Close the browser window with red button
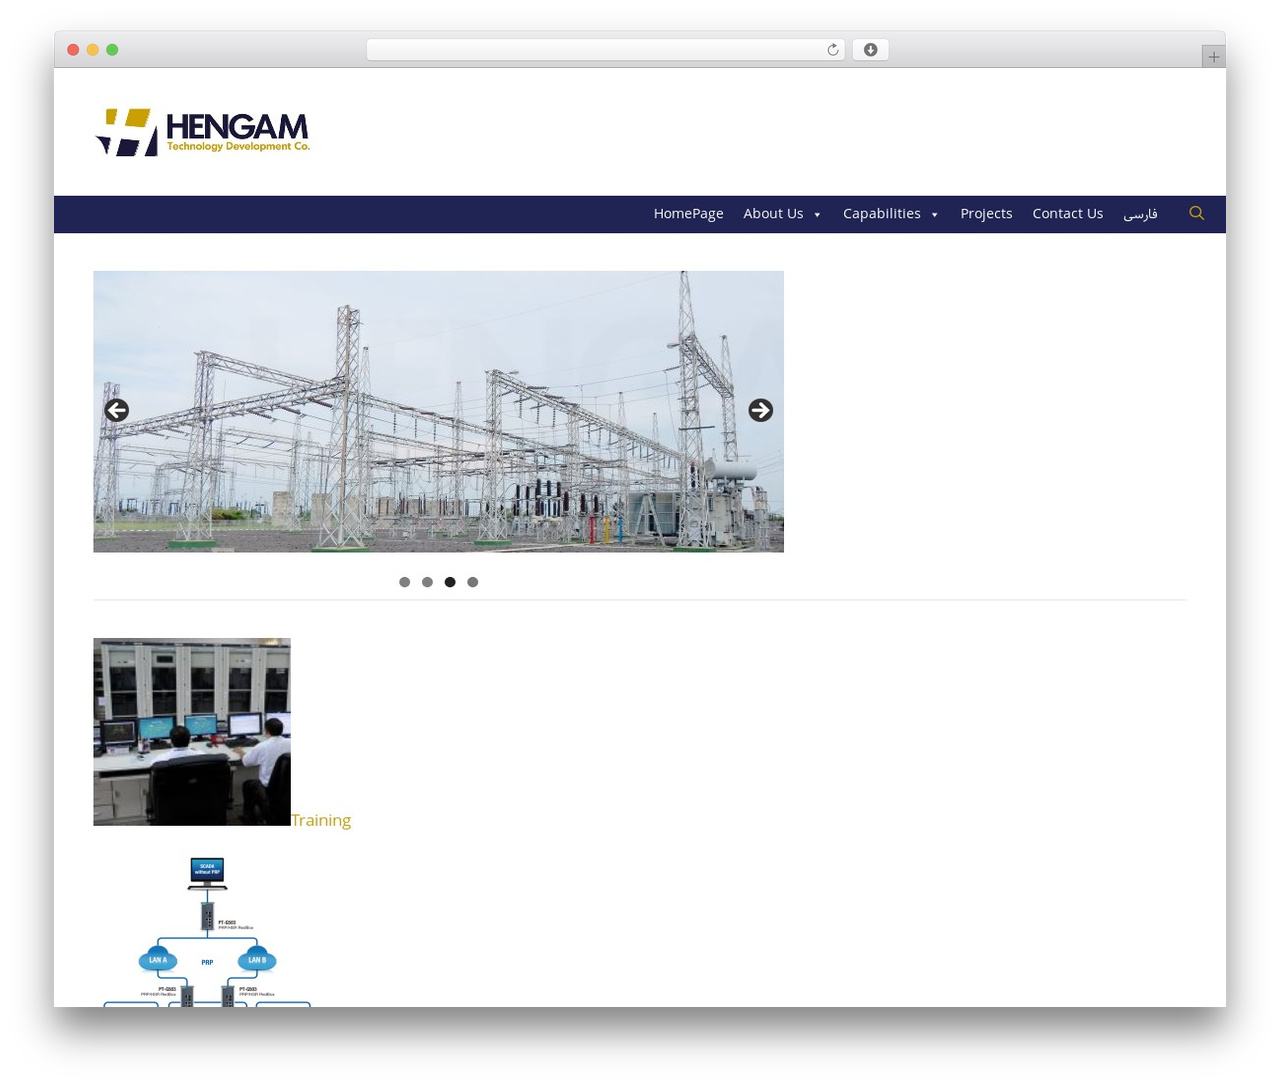1280x1084 pixels. point(73,50)
